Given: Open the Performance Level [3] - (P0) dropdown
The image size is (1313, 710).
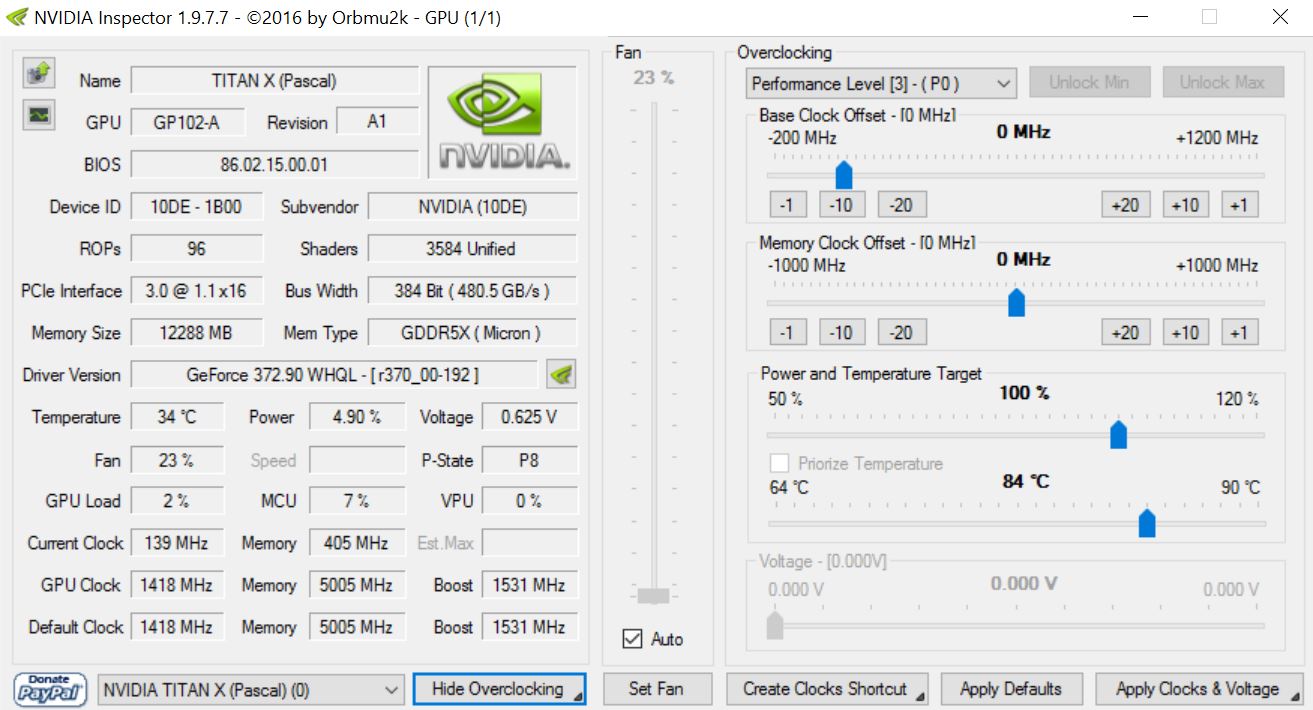Looking at the screenshot, I should tap(881, 83).
